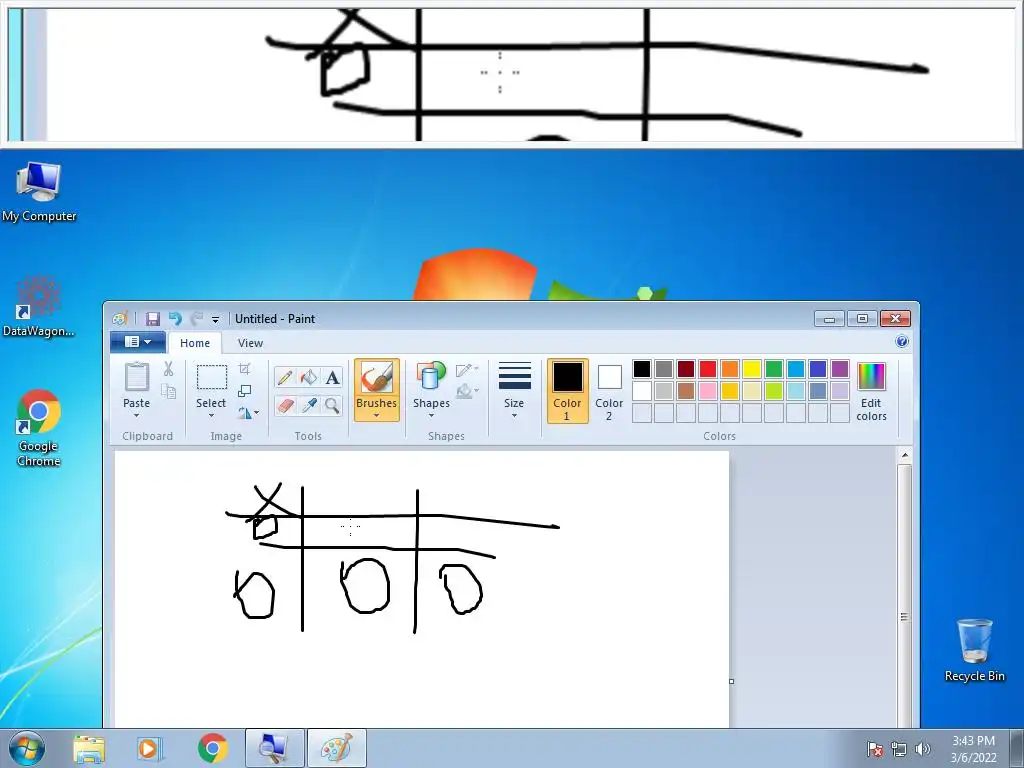Select the DataWagon desktop shortcut
The image size is (1024, 768).
pyautogui.click(x=39, y=306)
